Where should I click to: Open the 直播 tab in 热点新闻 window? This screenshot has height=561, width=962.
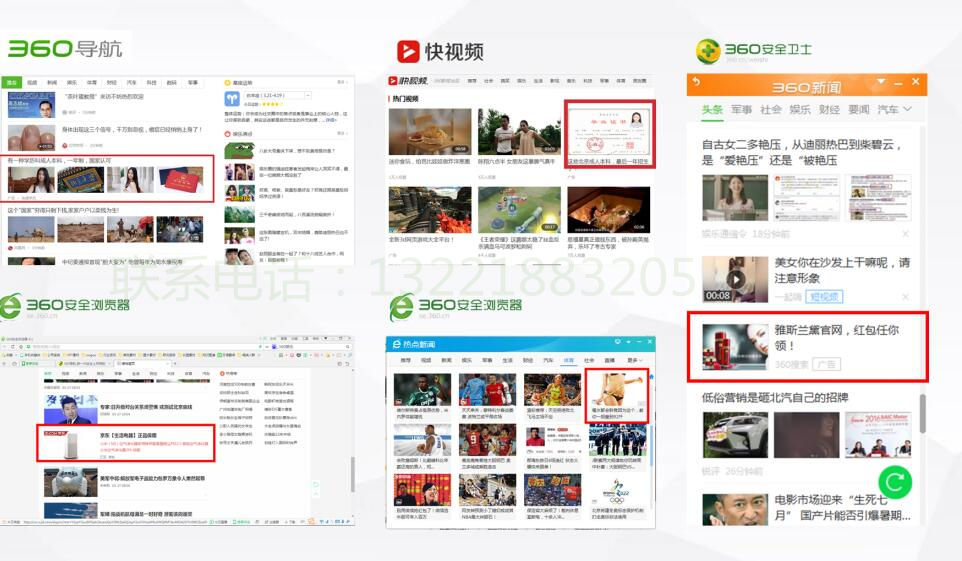click(x=609, y=360)
